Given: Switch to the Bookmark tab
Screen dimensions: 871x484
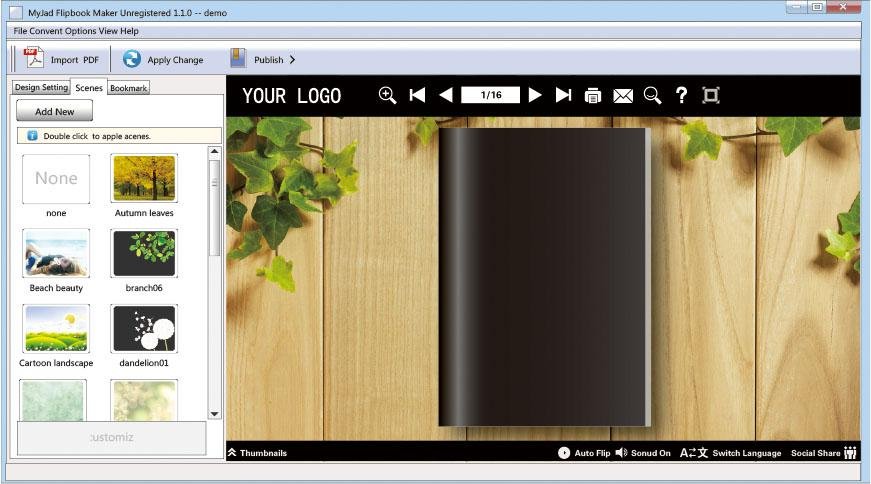Looking at the screenshot, I should (x=128, y=88).
